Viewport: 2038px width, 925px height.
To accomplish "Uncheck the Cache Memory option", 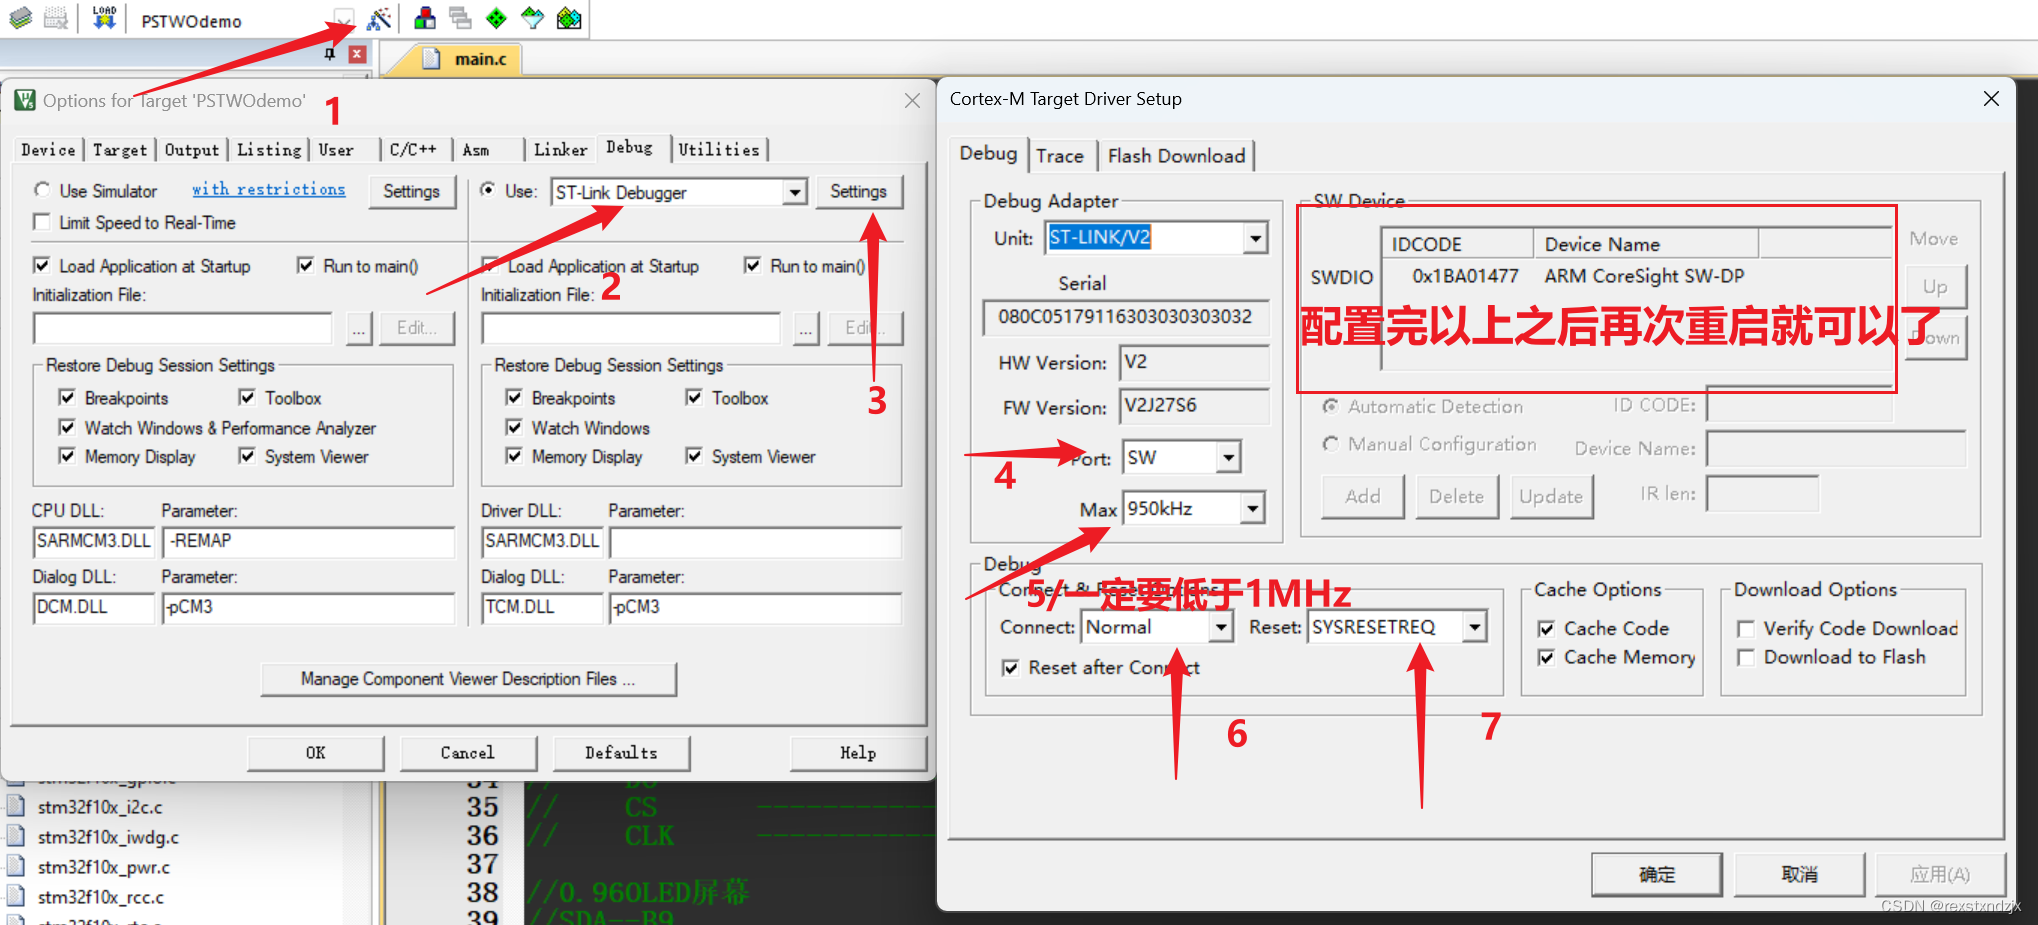I will pos(1546,657).
